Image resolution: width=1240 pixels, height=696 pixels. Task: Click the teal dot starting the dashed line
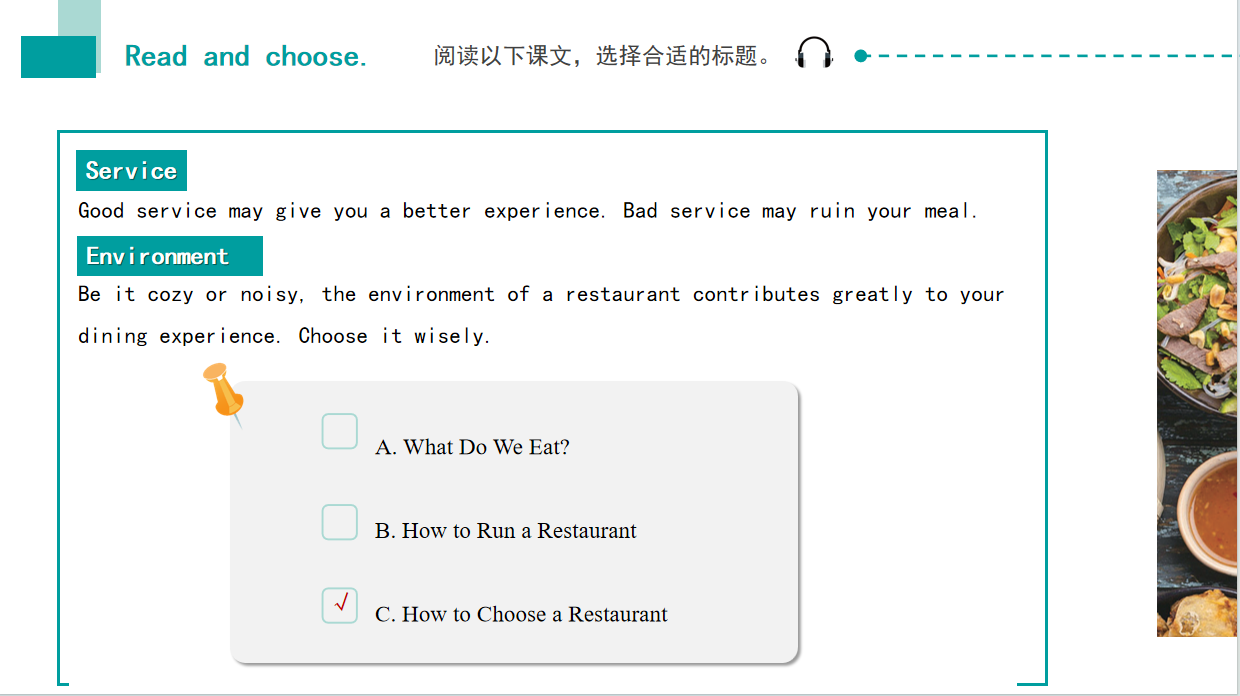tap(860, 56)
